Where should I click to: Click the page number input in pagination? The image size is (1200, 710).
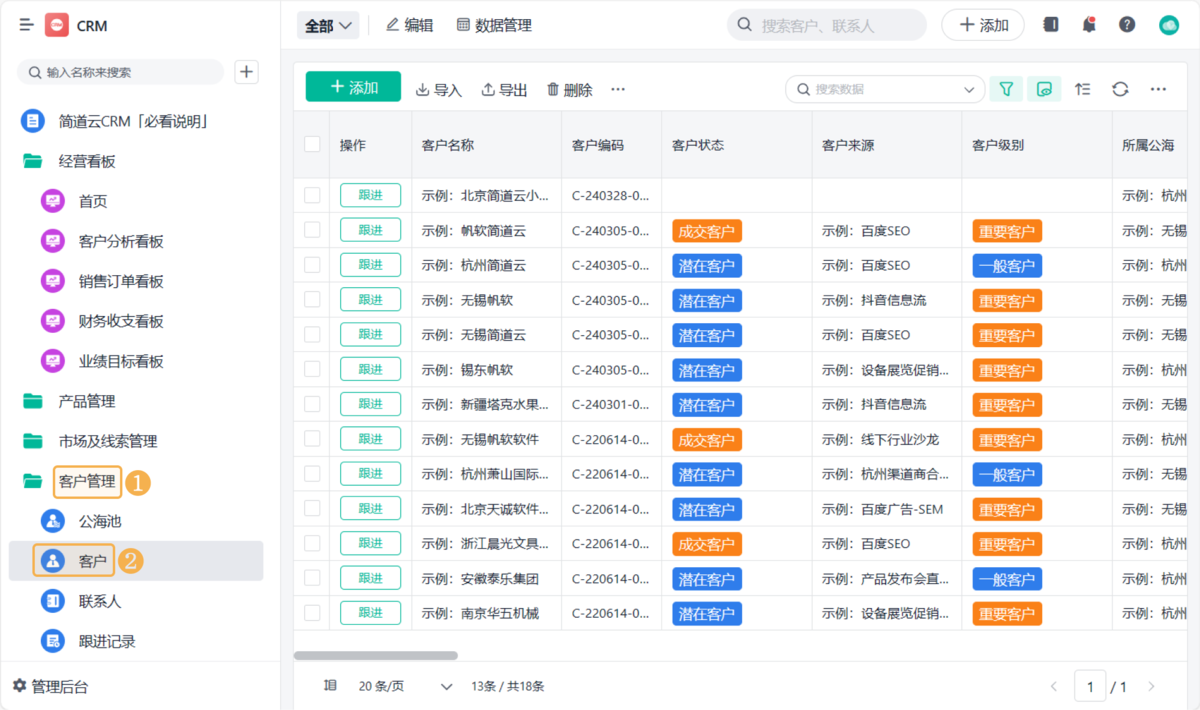[1090, 686]
